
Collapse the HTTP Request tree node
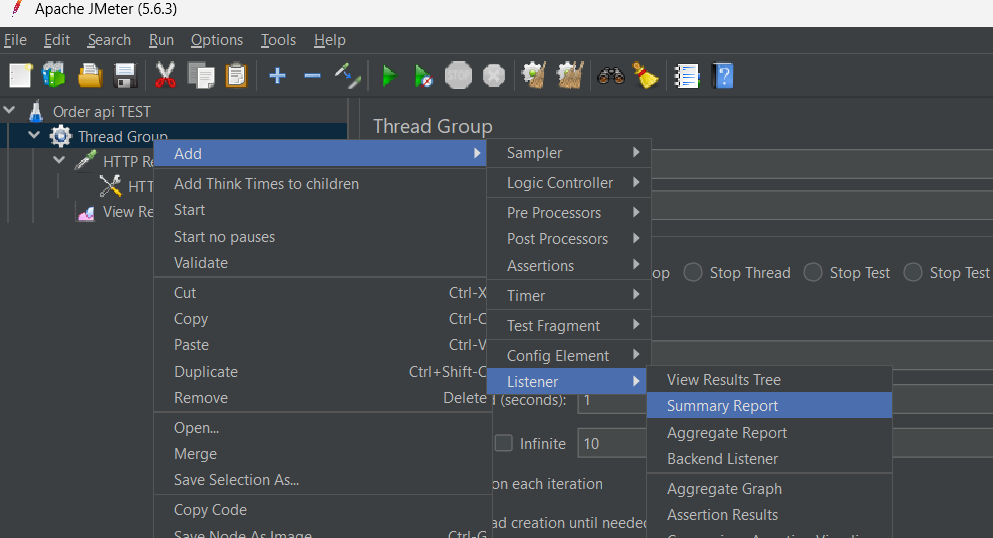click(x=60, y=160)
